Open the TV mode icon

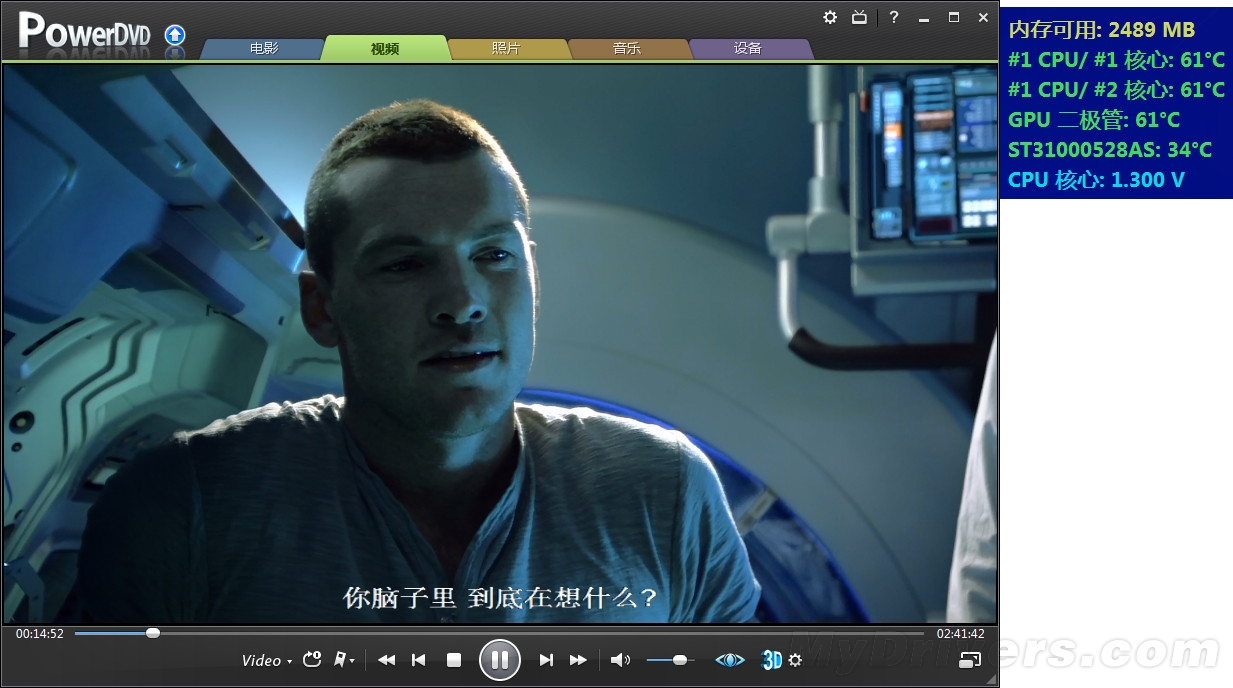[x=859, y=17]
